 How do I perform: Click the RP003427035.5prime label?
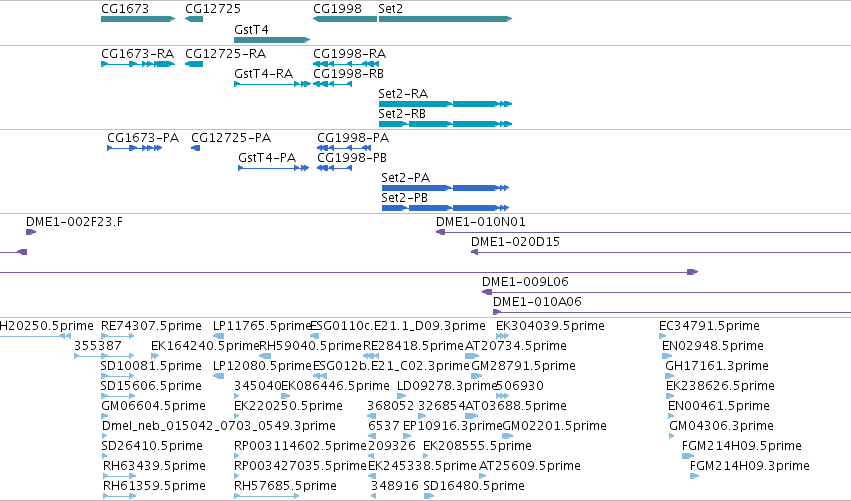click(301, 466)
